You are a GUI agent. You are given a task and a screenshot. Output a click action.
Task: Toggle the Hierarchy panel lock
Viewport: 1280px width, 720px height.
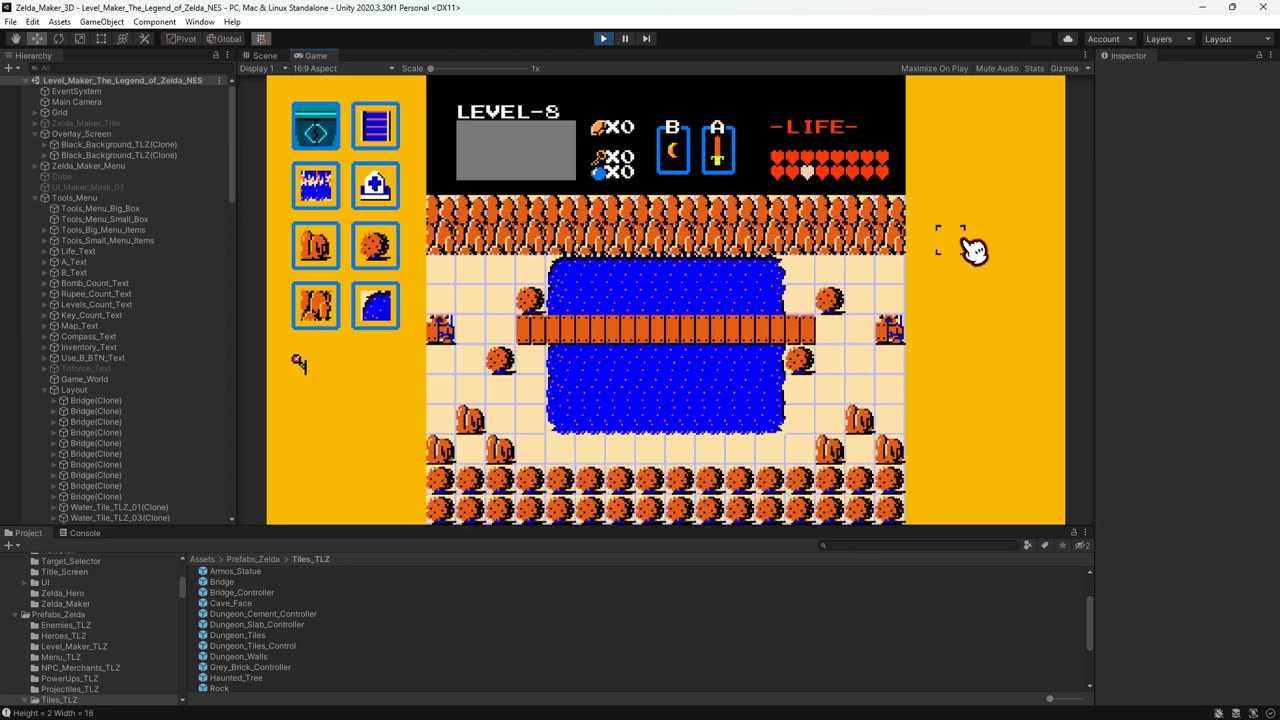coord(216,55)
